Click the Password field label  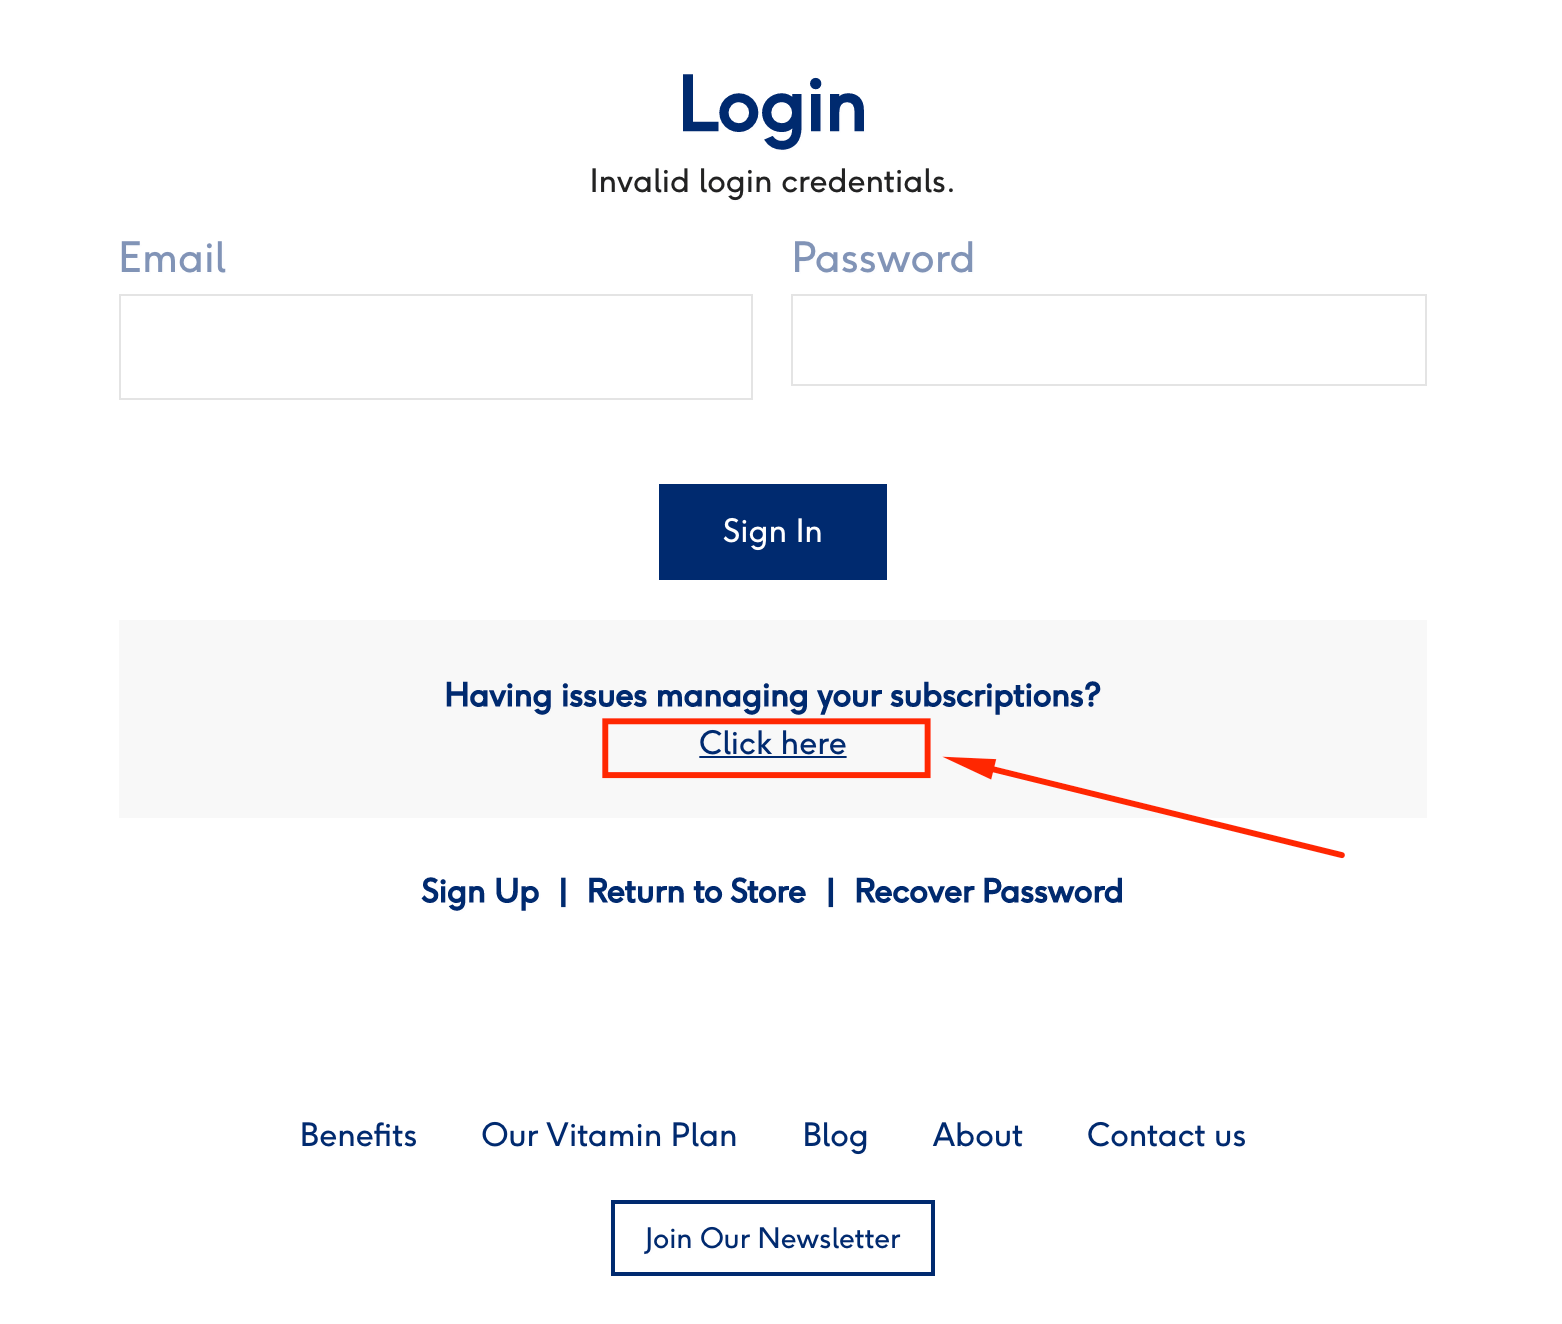click(883, 258)
